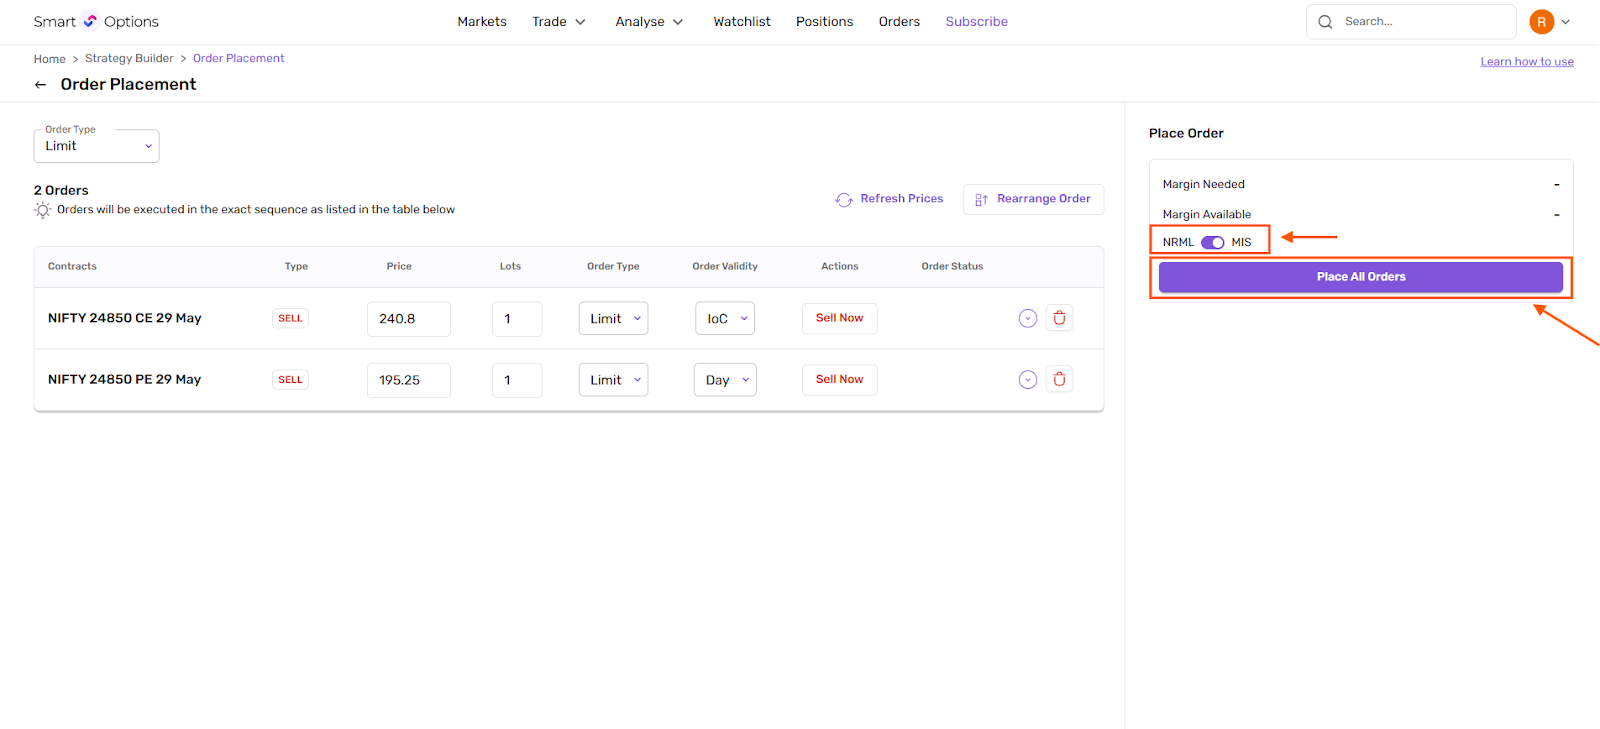The height and width of the screenshot is (729, 1600).
Task: Click the Refresh Prices icon
Action: tap(844, 199)
